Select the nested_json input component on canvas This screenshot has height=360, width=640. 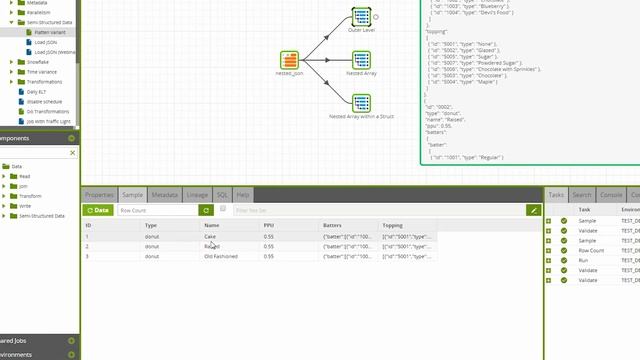coord(289,60)
